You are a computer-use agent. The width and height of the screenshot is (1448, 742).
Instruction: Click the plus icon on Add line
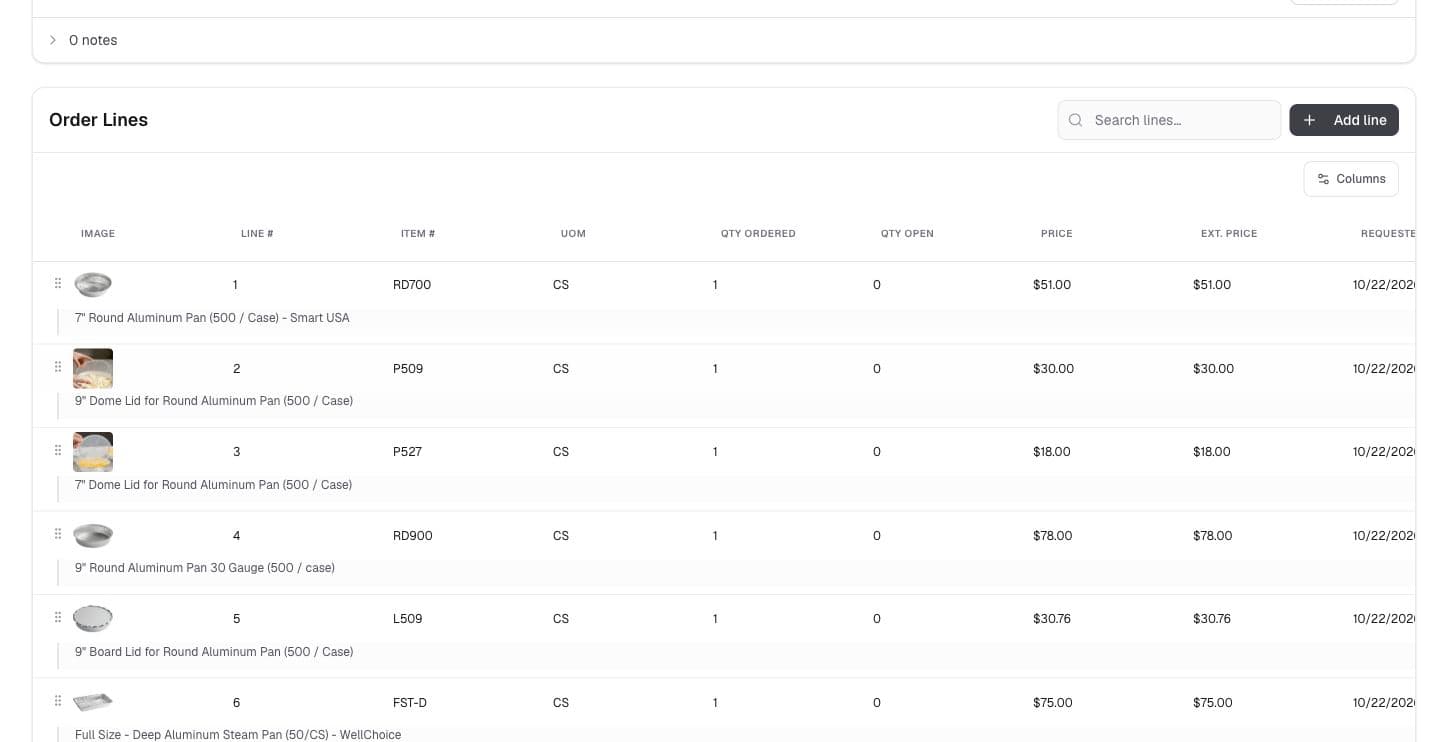click(1310, 120)
